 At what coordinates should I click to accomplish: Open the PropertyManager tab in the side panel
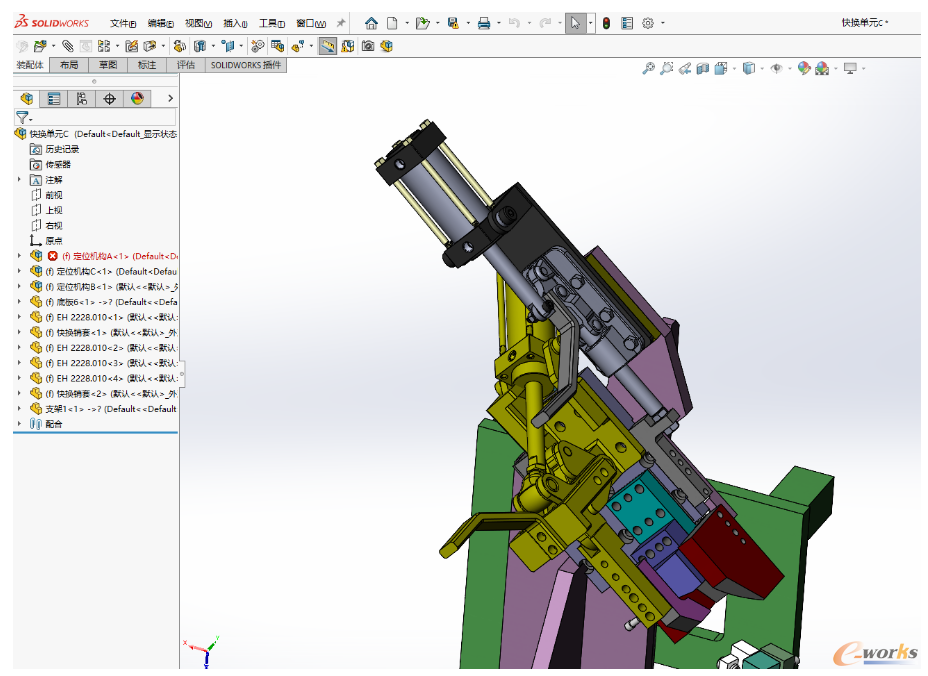54,98
